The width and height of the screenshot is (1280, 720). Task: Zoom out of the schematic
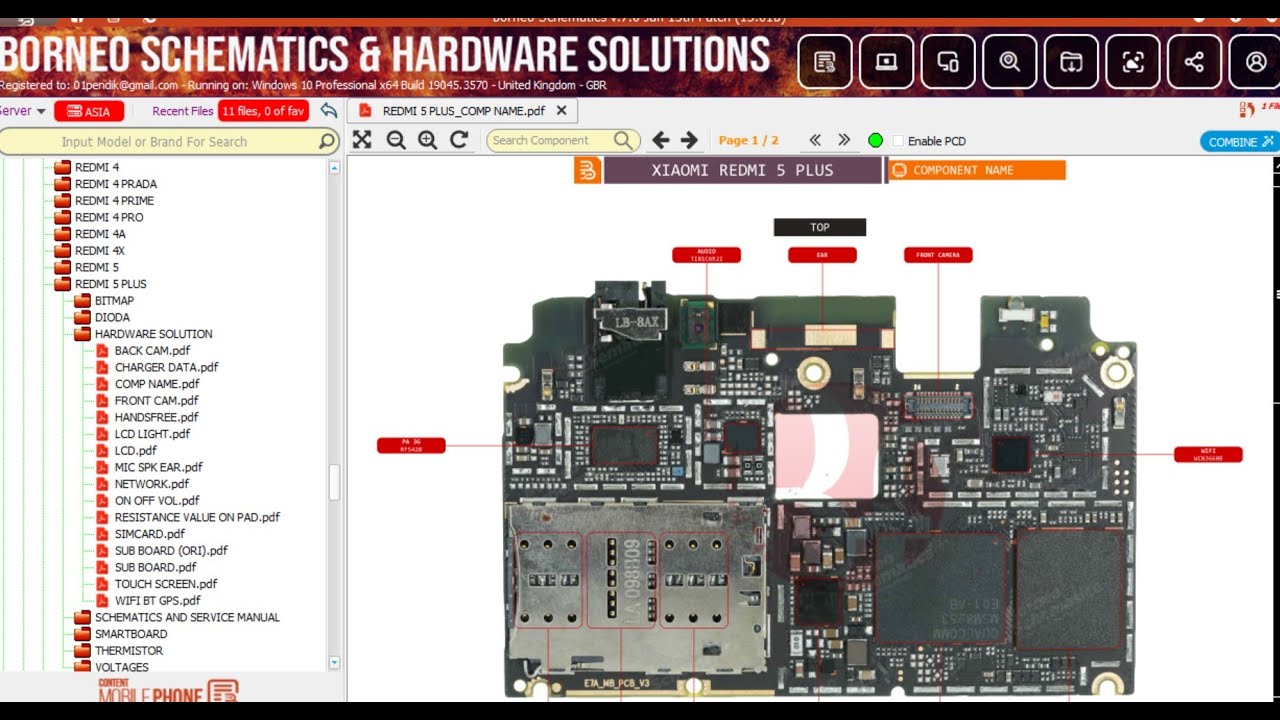[x=396, y=140]
